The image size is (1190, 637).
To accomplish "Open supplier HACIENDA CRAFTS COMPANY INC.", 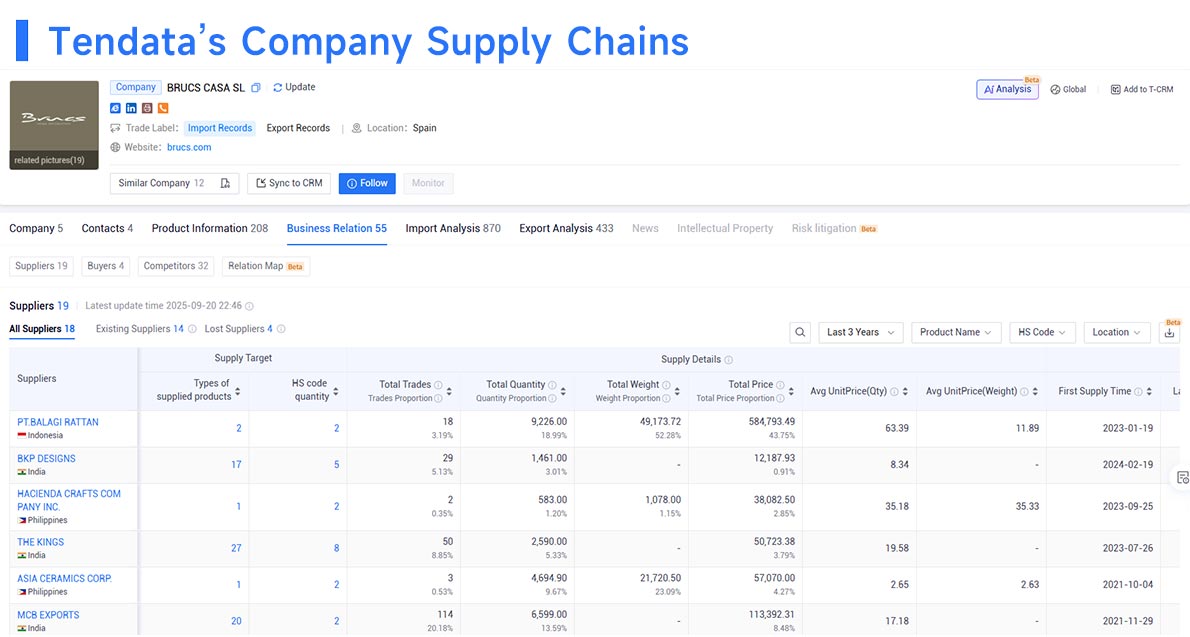I will tap(69, 500).
